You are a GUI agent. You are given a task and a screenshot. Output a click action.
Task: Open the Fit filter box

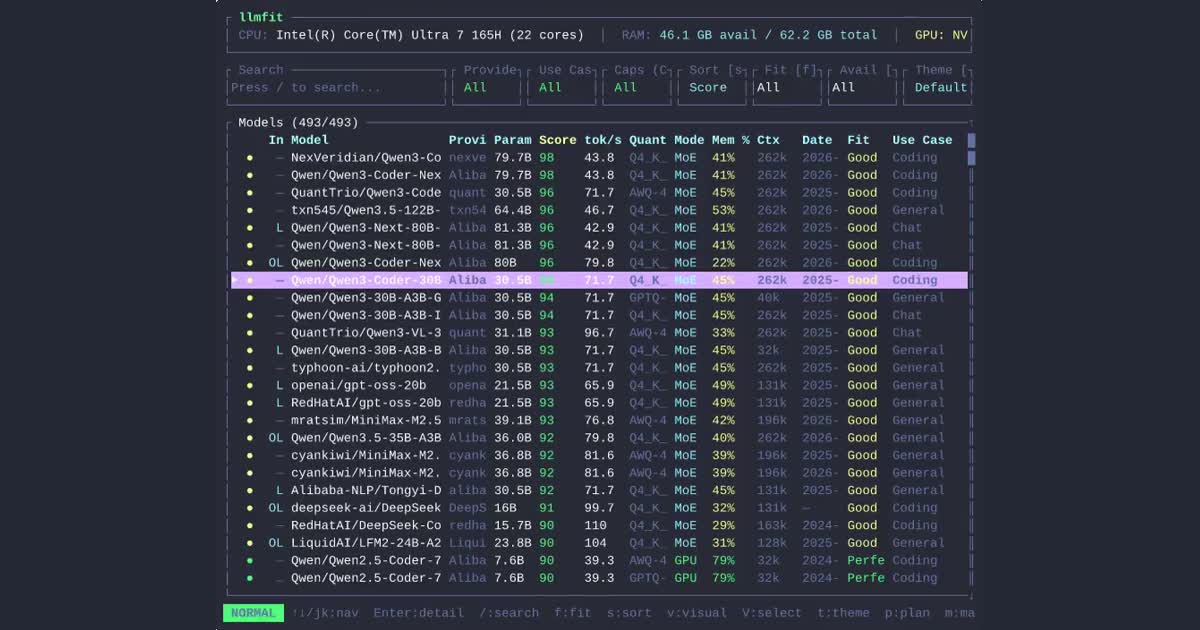tap(787, 87)
